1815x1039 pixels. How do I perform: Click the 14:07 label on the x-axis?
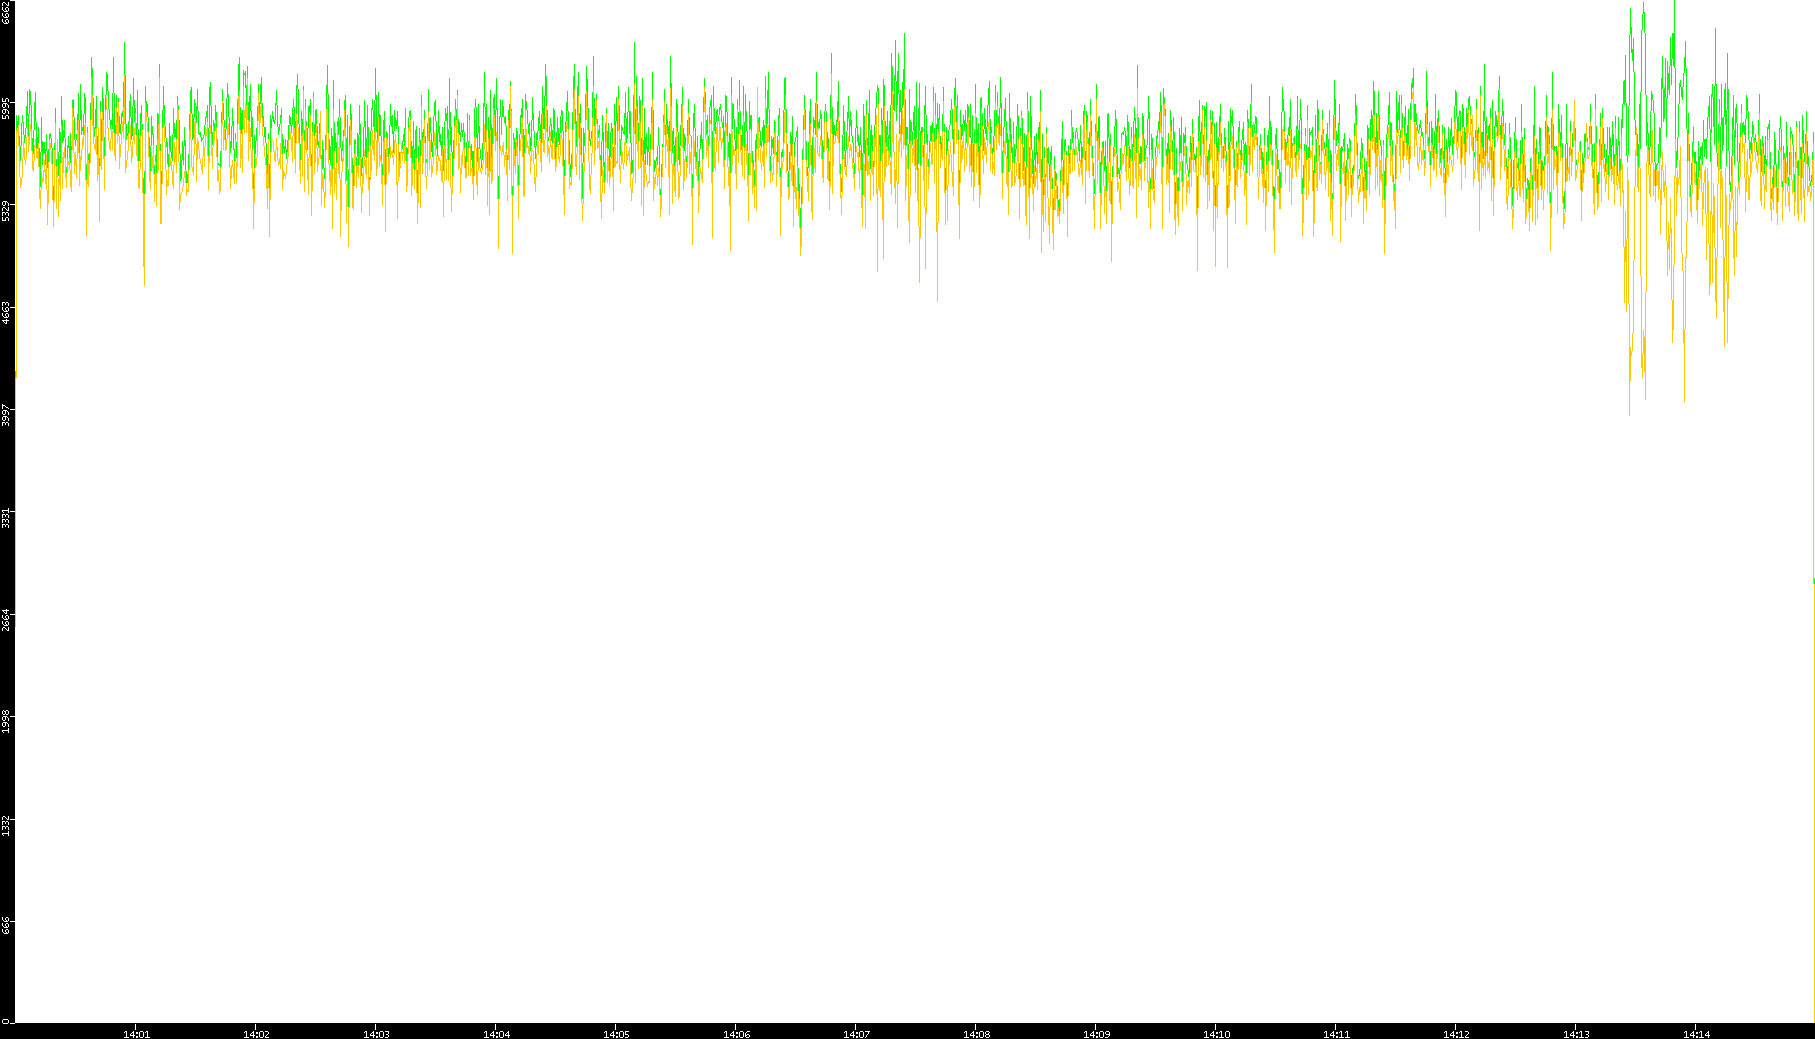856,1034
